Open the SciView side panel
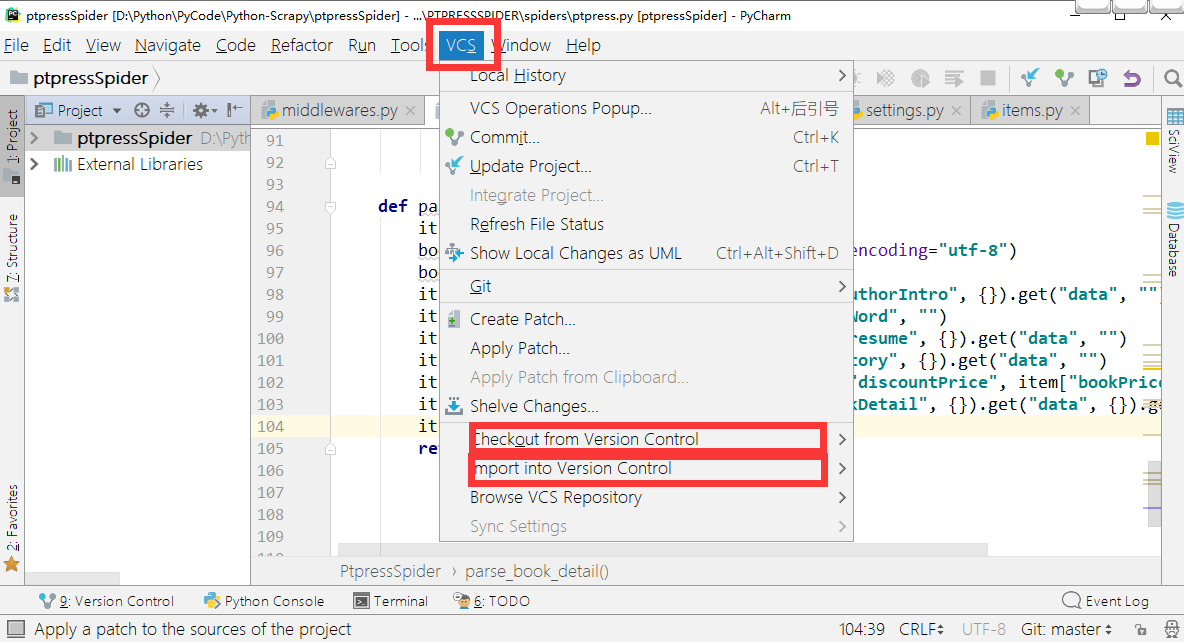 (1174, 141)
